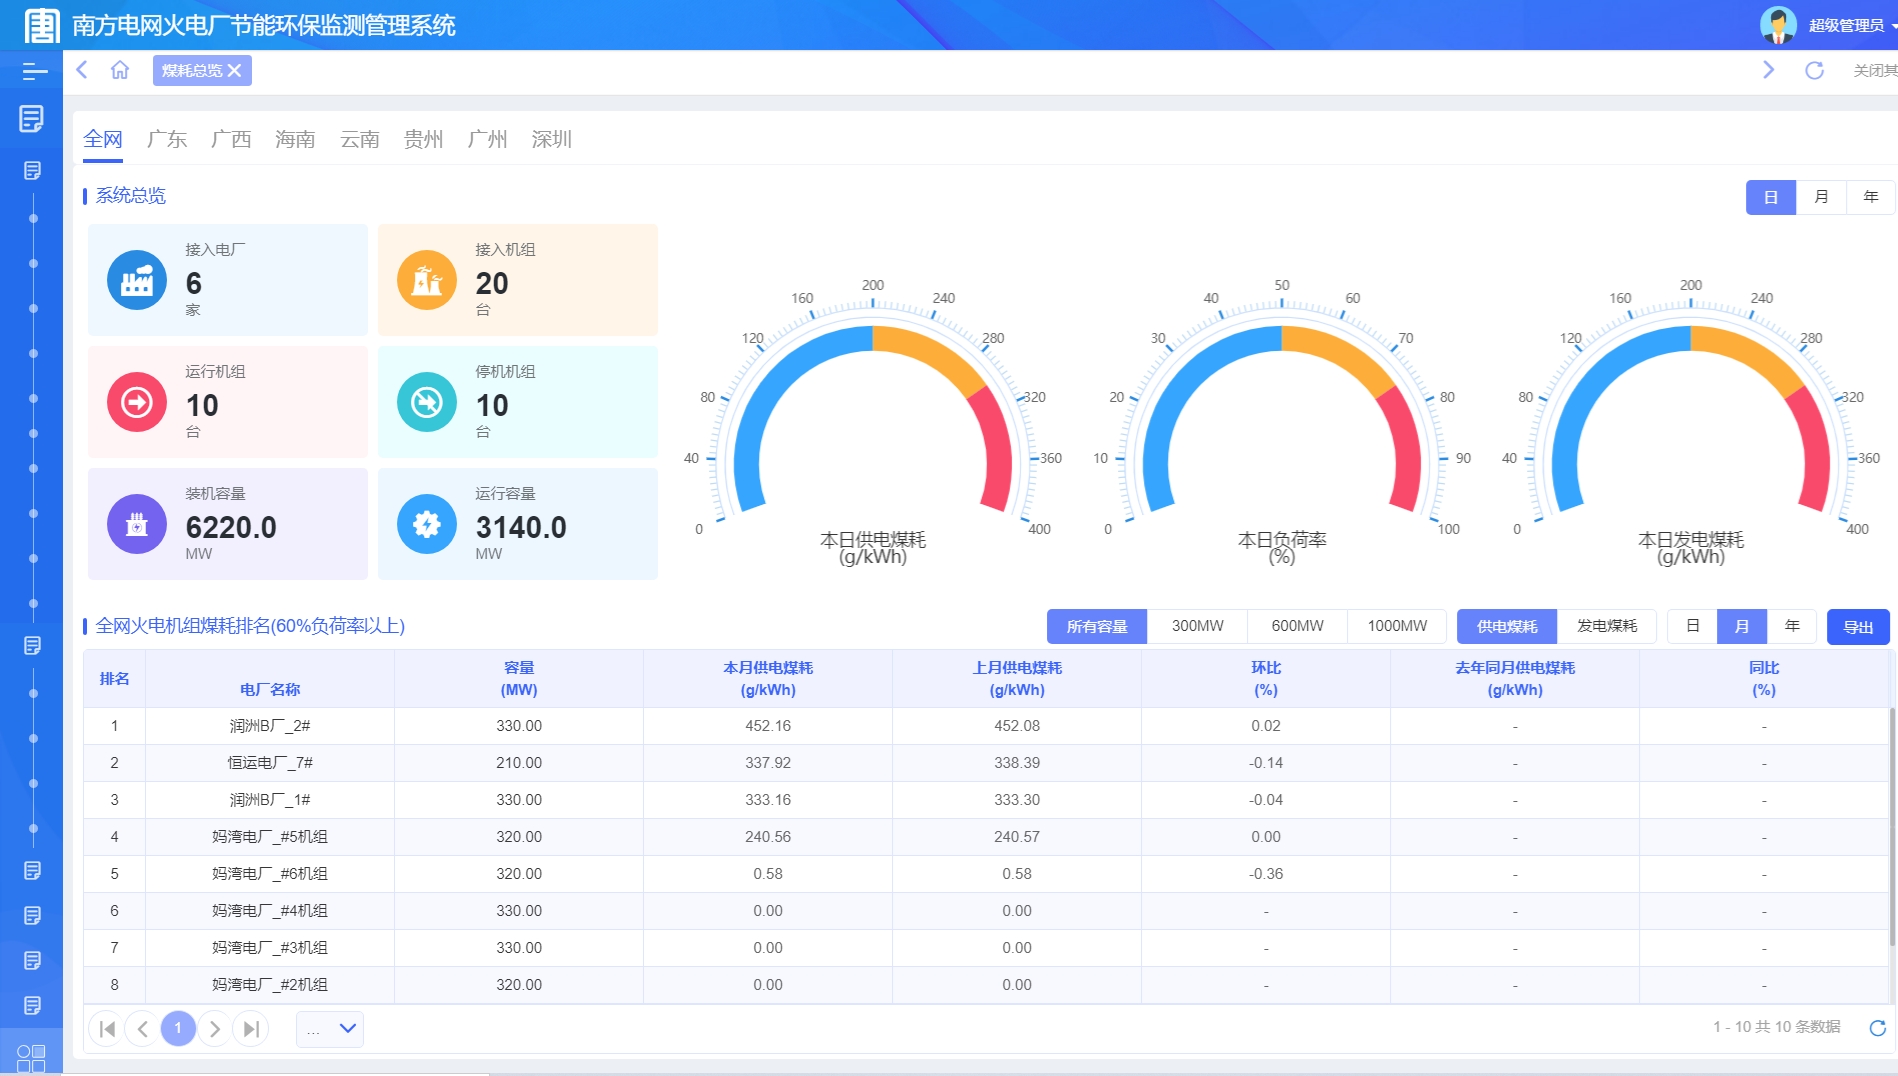The image size is (1898, 1076).
Task: Click the 容量 (MW) column header
Action: coord(519,679)
